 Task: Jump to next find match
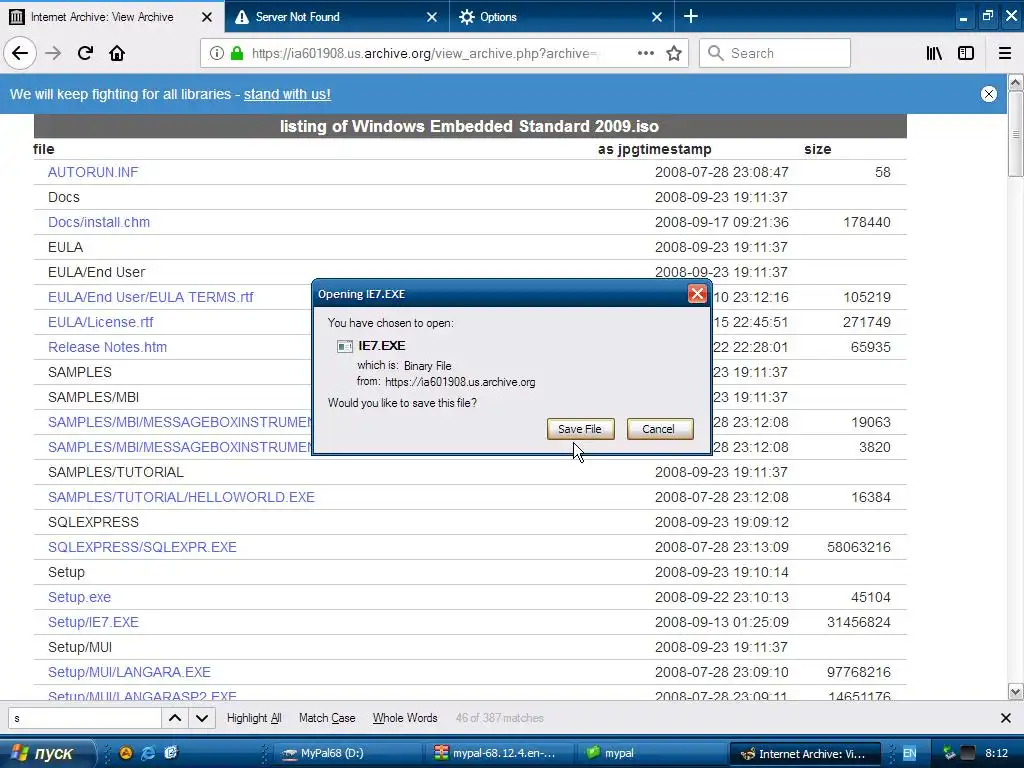202,718
